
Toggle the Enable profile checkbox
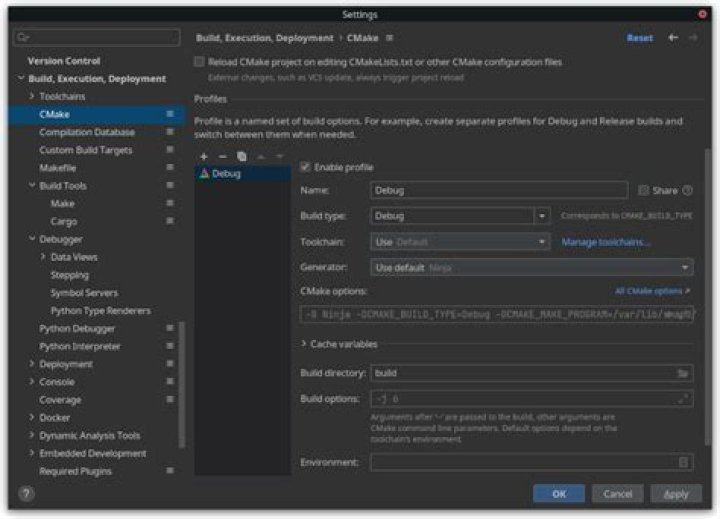305,167
